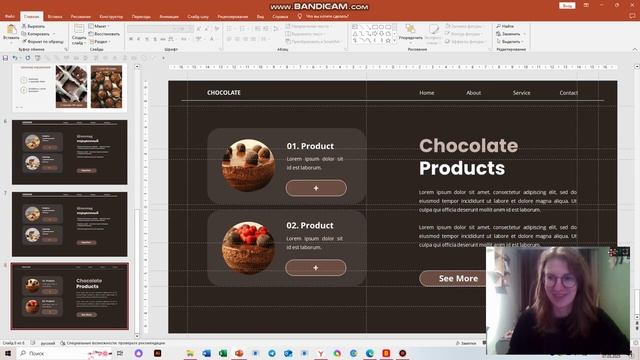Open the comments icon at ribbon right
The height and width of the screenshot is (360, 640).
point(632,16)
